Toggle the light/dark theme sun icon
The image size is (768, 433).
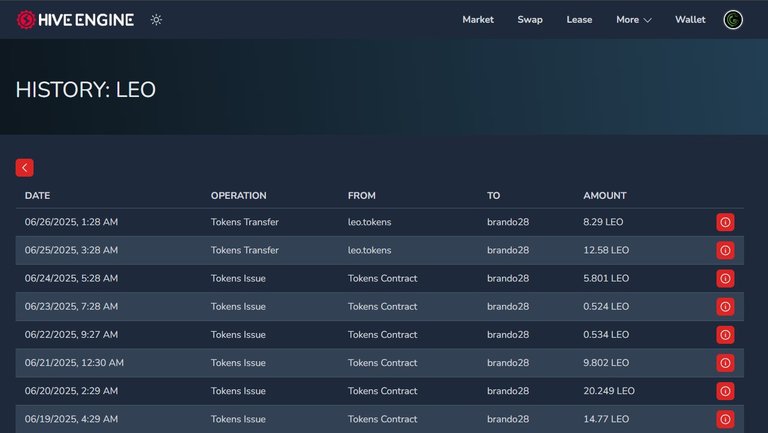(x=156, y=20)
